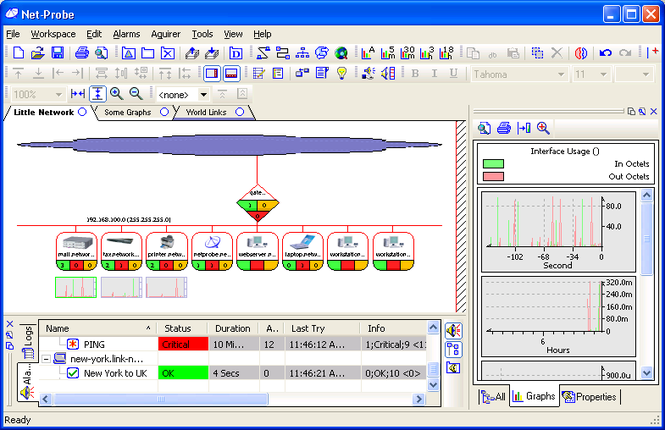Click the lightbulb icon in the toolbar

[341, 73]
